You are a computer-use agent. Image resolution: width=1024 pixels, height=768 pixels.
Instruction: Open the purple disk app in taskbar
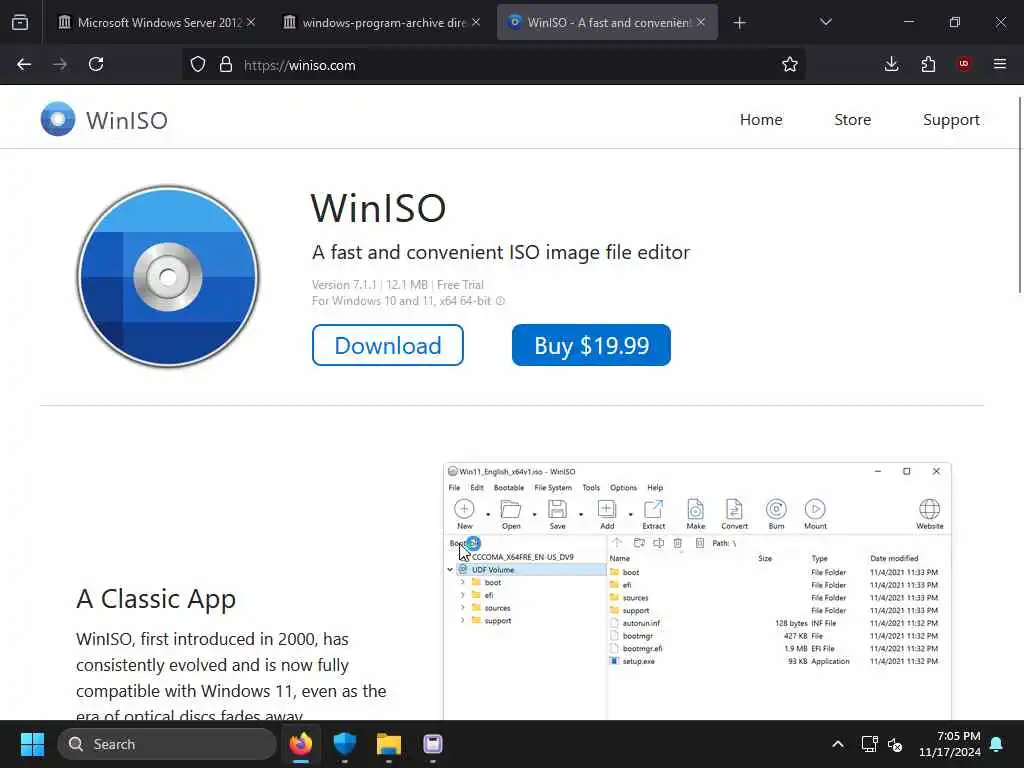[x=432, y=744]
